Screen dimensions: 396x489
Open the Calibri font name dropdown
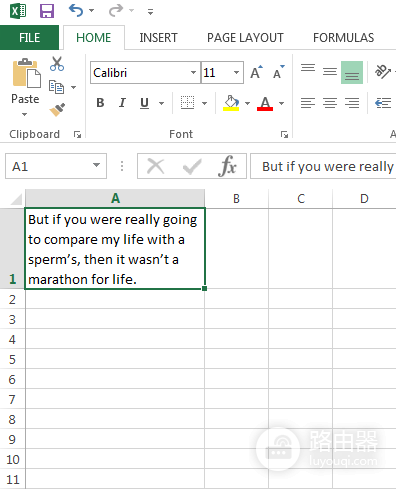click(193, 72)
